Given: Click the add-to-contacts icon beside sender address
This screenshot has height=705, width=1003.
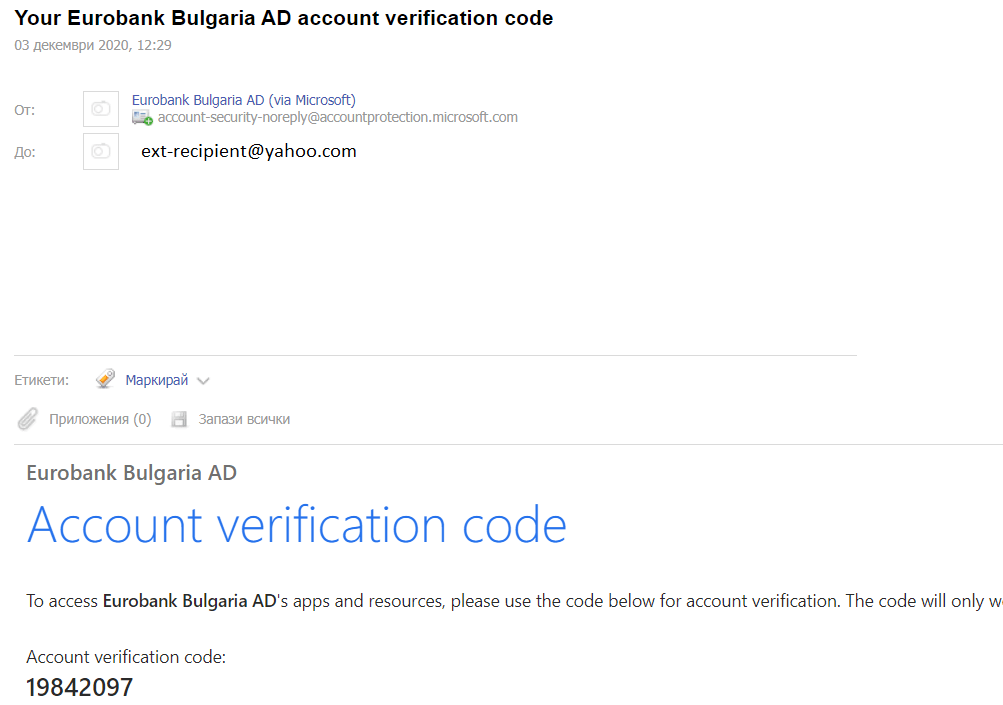Looking at the screenshot, I should (142, 118).
